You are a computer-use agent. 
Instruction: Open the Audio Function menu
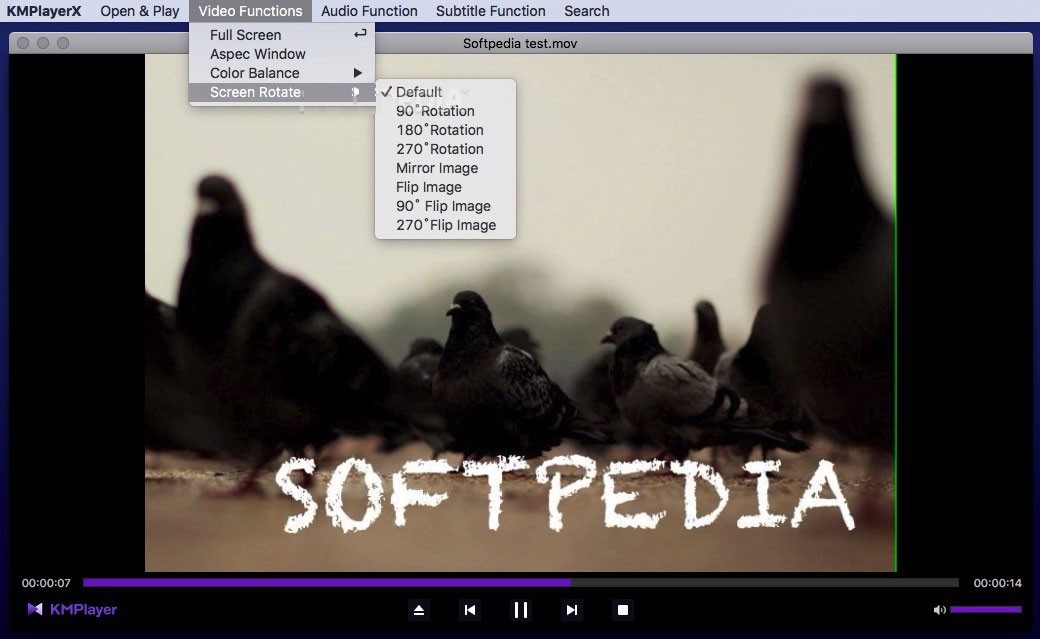(369, 11)
